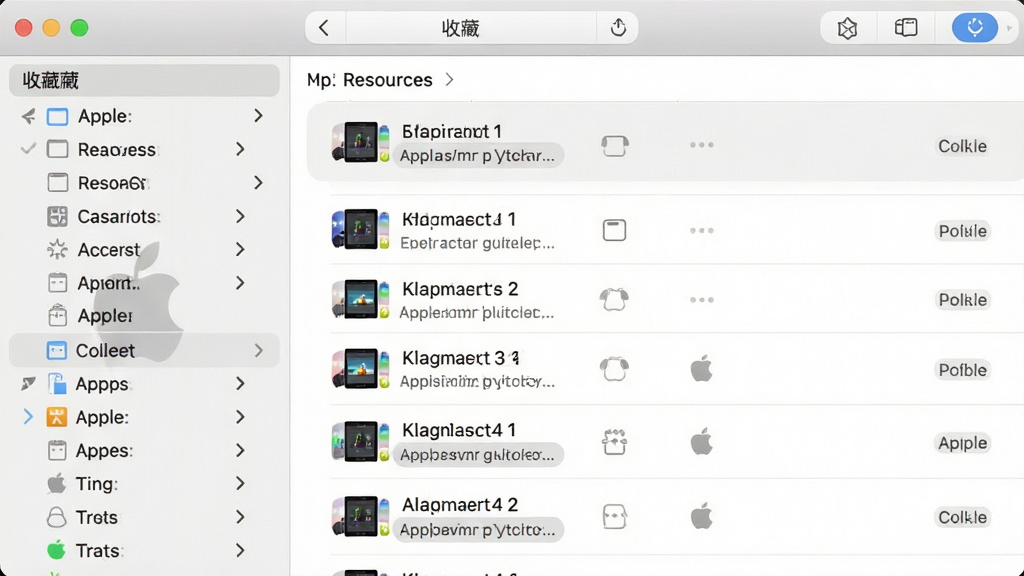The width and height of the screenshot is (1024, 576).
Task: Click the Appps document icon
Action: coord(57,384)
